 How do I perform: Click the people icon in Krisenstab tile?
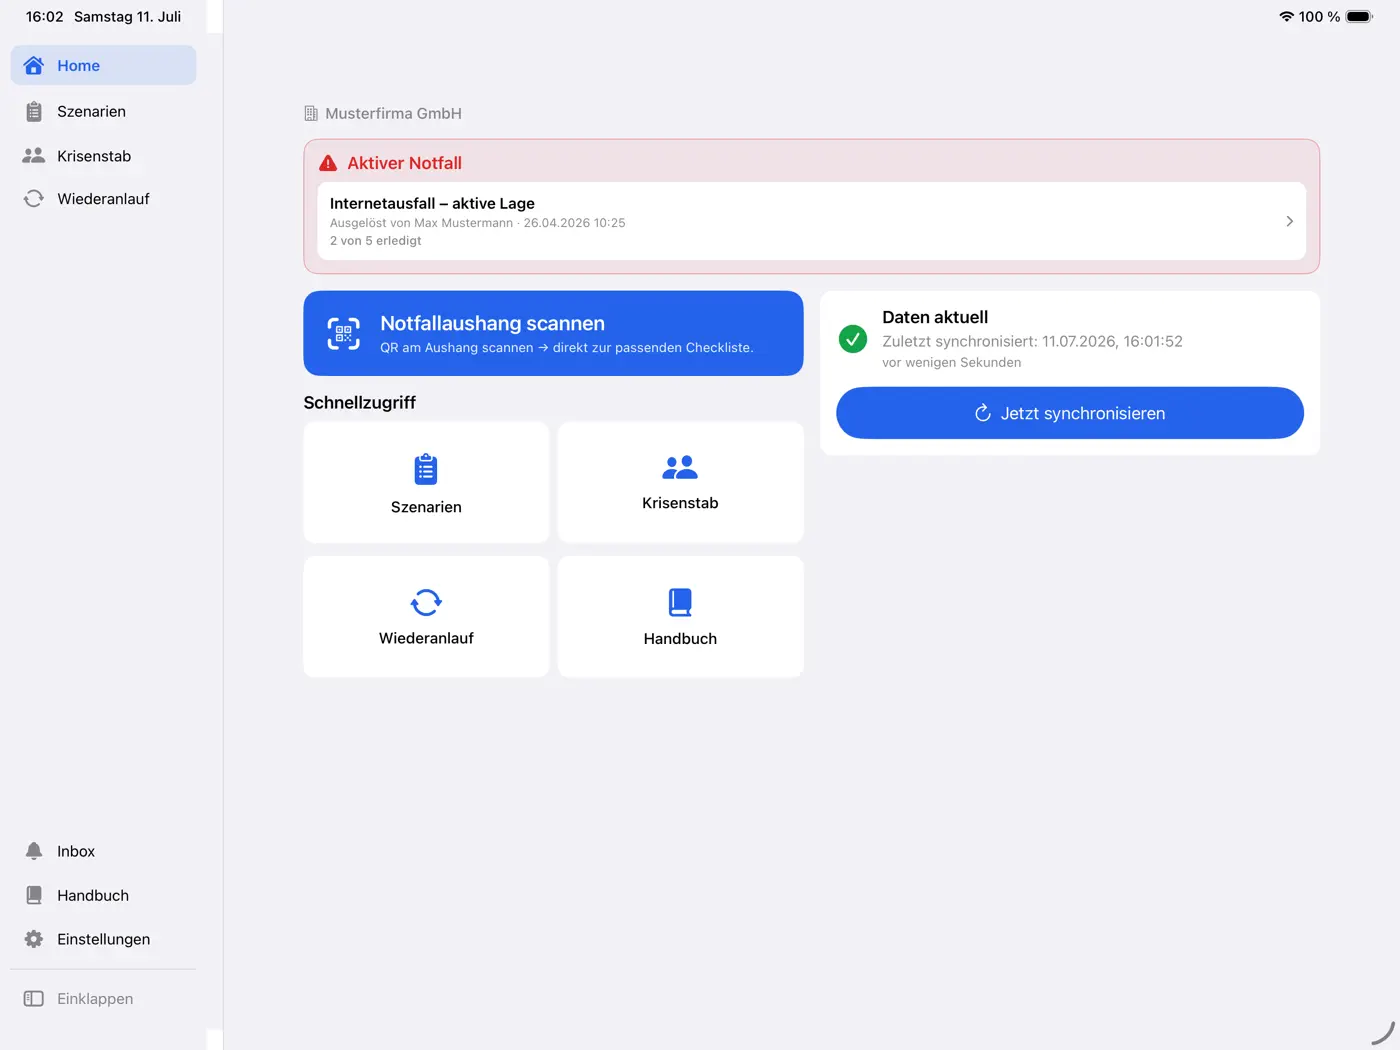coord(680,467)
